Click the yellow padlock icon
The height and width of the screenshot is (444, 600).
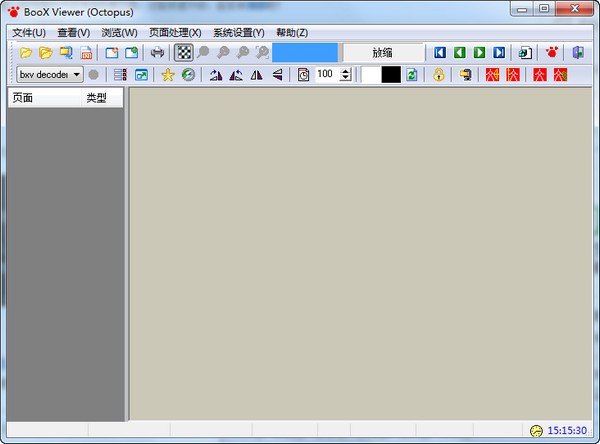(x=438, y=75)
